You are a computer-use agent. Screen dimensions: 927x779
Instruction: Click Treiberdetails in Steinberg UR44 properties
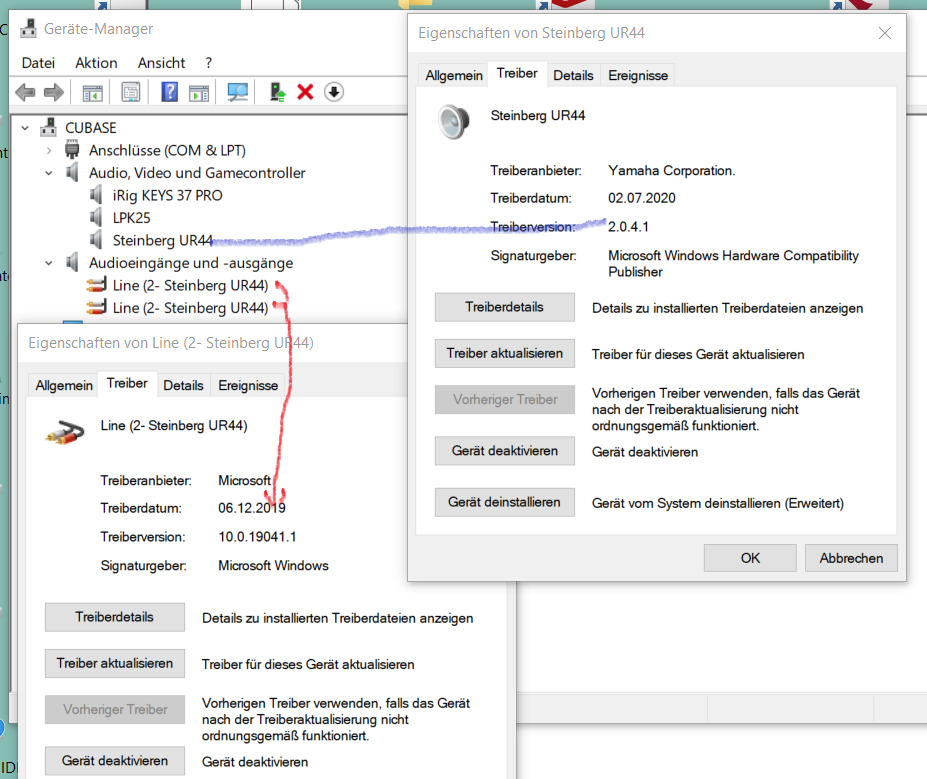point(504,307)
